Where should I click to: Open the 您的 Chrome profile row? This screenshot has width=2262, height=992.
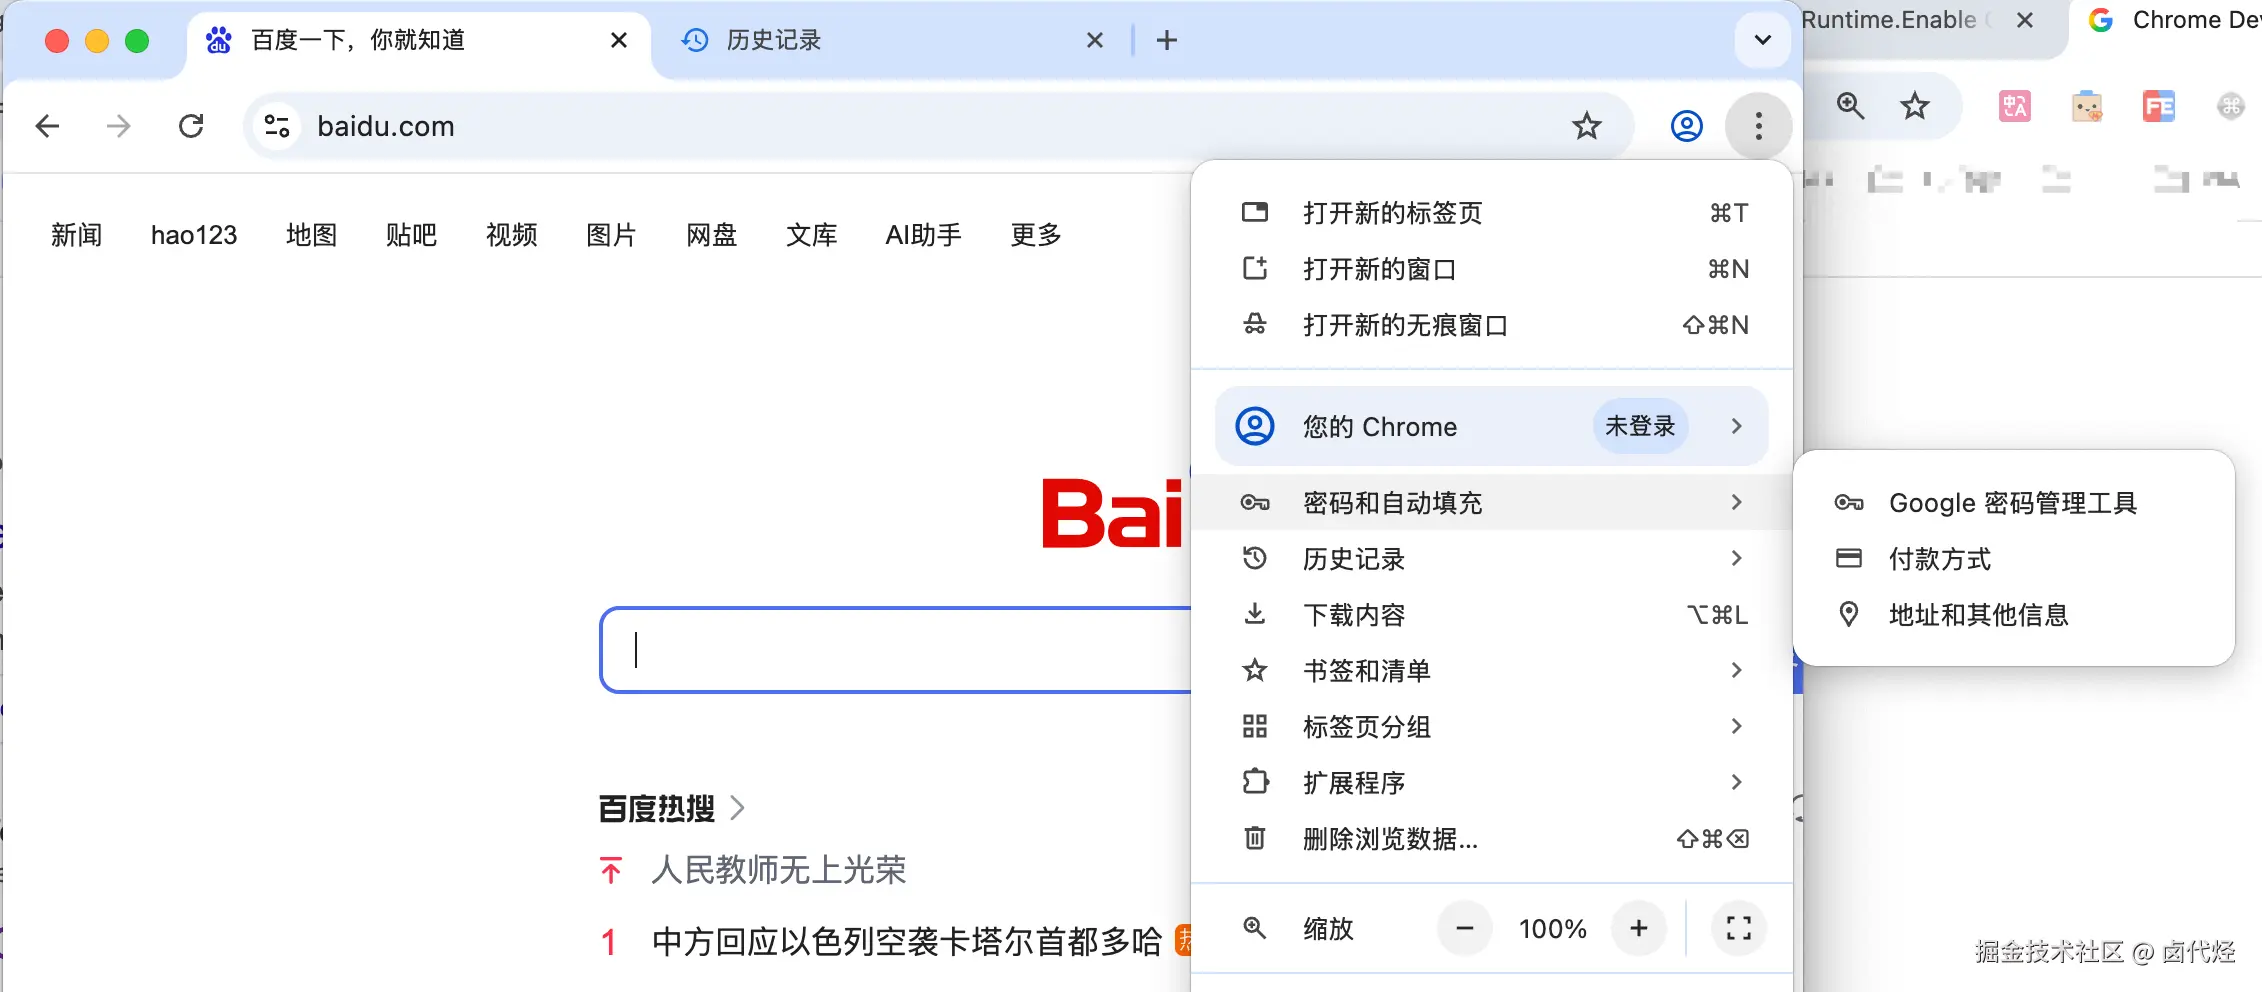pos(1491,426)
